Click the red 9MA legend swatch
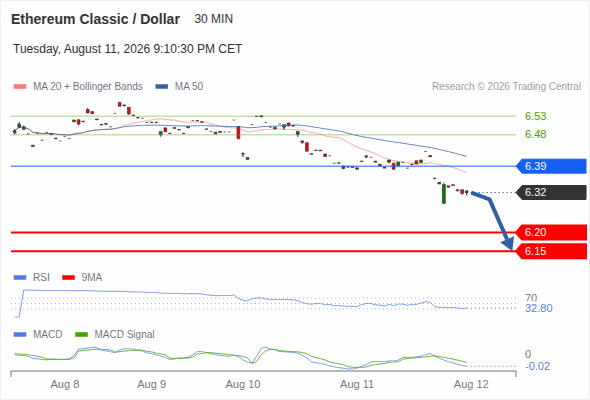 68,278
